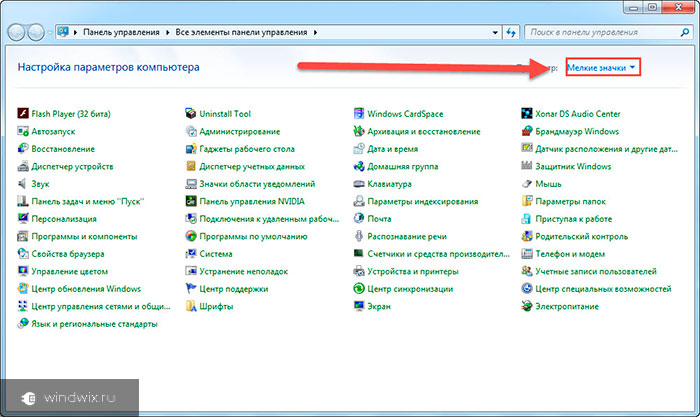Open the Программы и компоненты link
This screenshot has height=417, width=700.
(x=84, y=236)
